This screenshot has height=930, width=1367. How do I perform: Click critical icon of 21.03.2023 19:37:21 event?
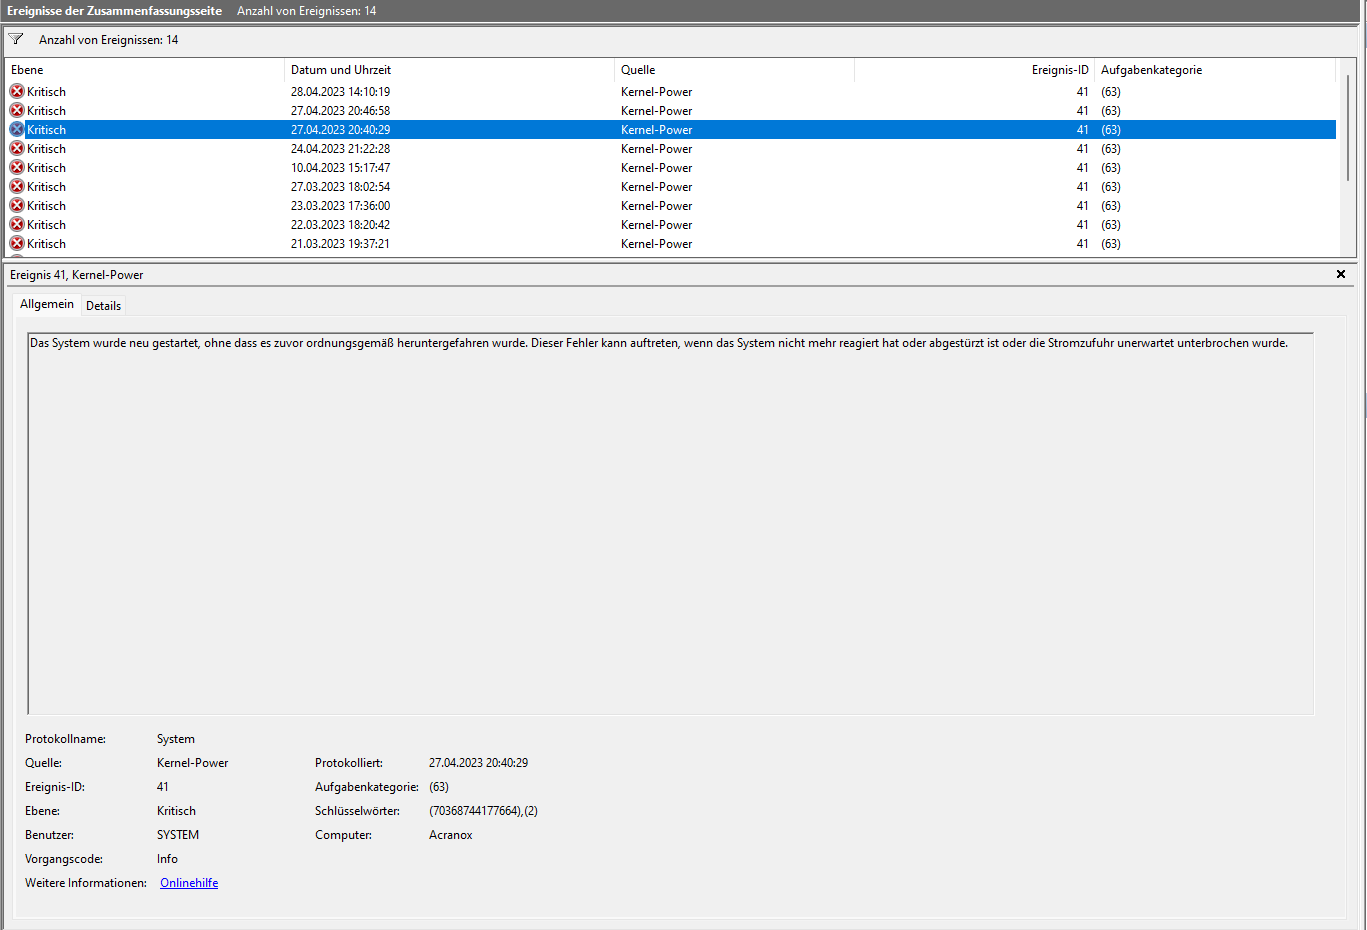coord(17,243)
